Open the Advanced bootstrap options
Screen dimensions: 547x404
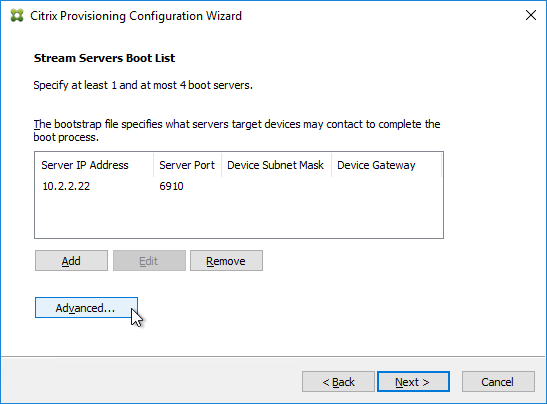[86, 308]
